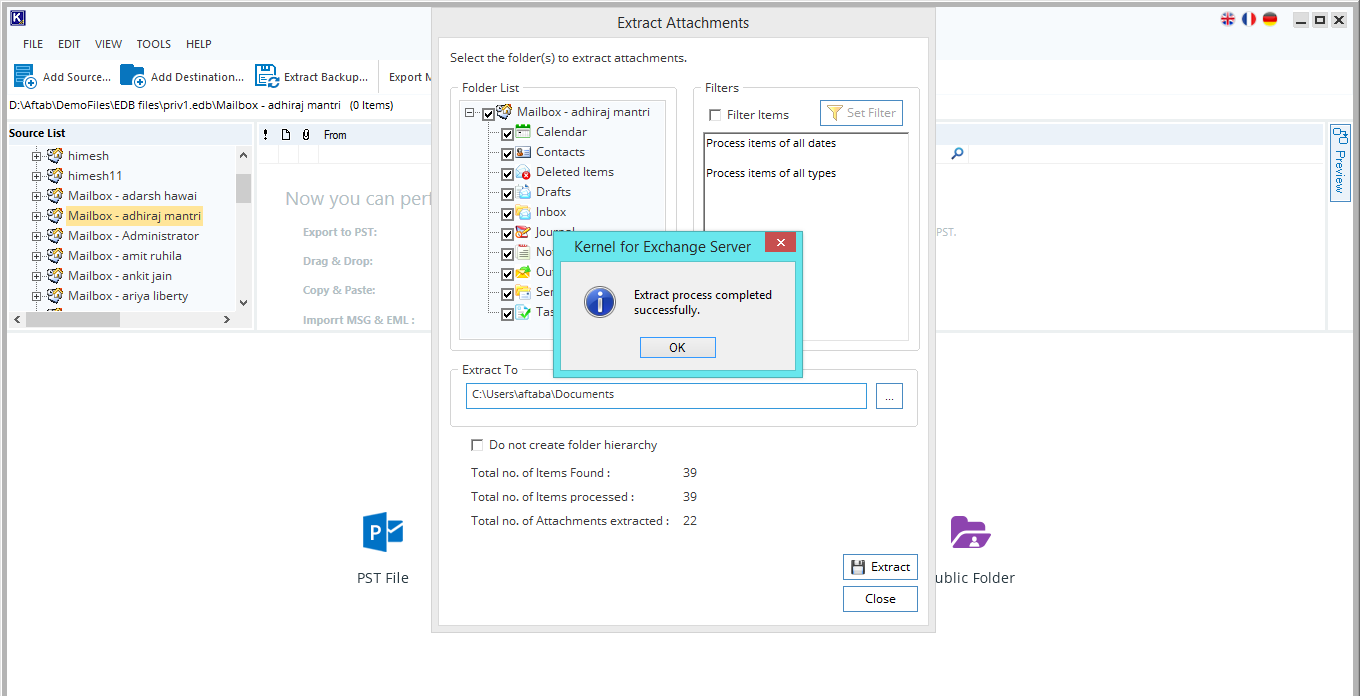
Task: Click the mailbox icon of adhiraj mantri root
Action: pyautogui.click(x=504, y=112)
